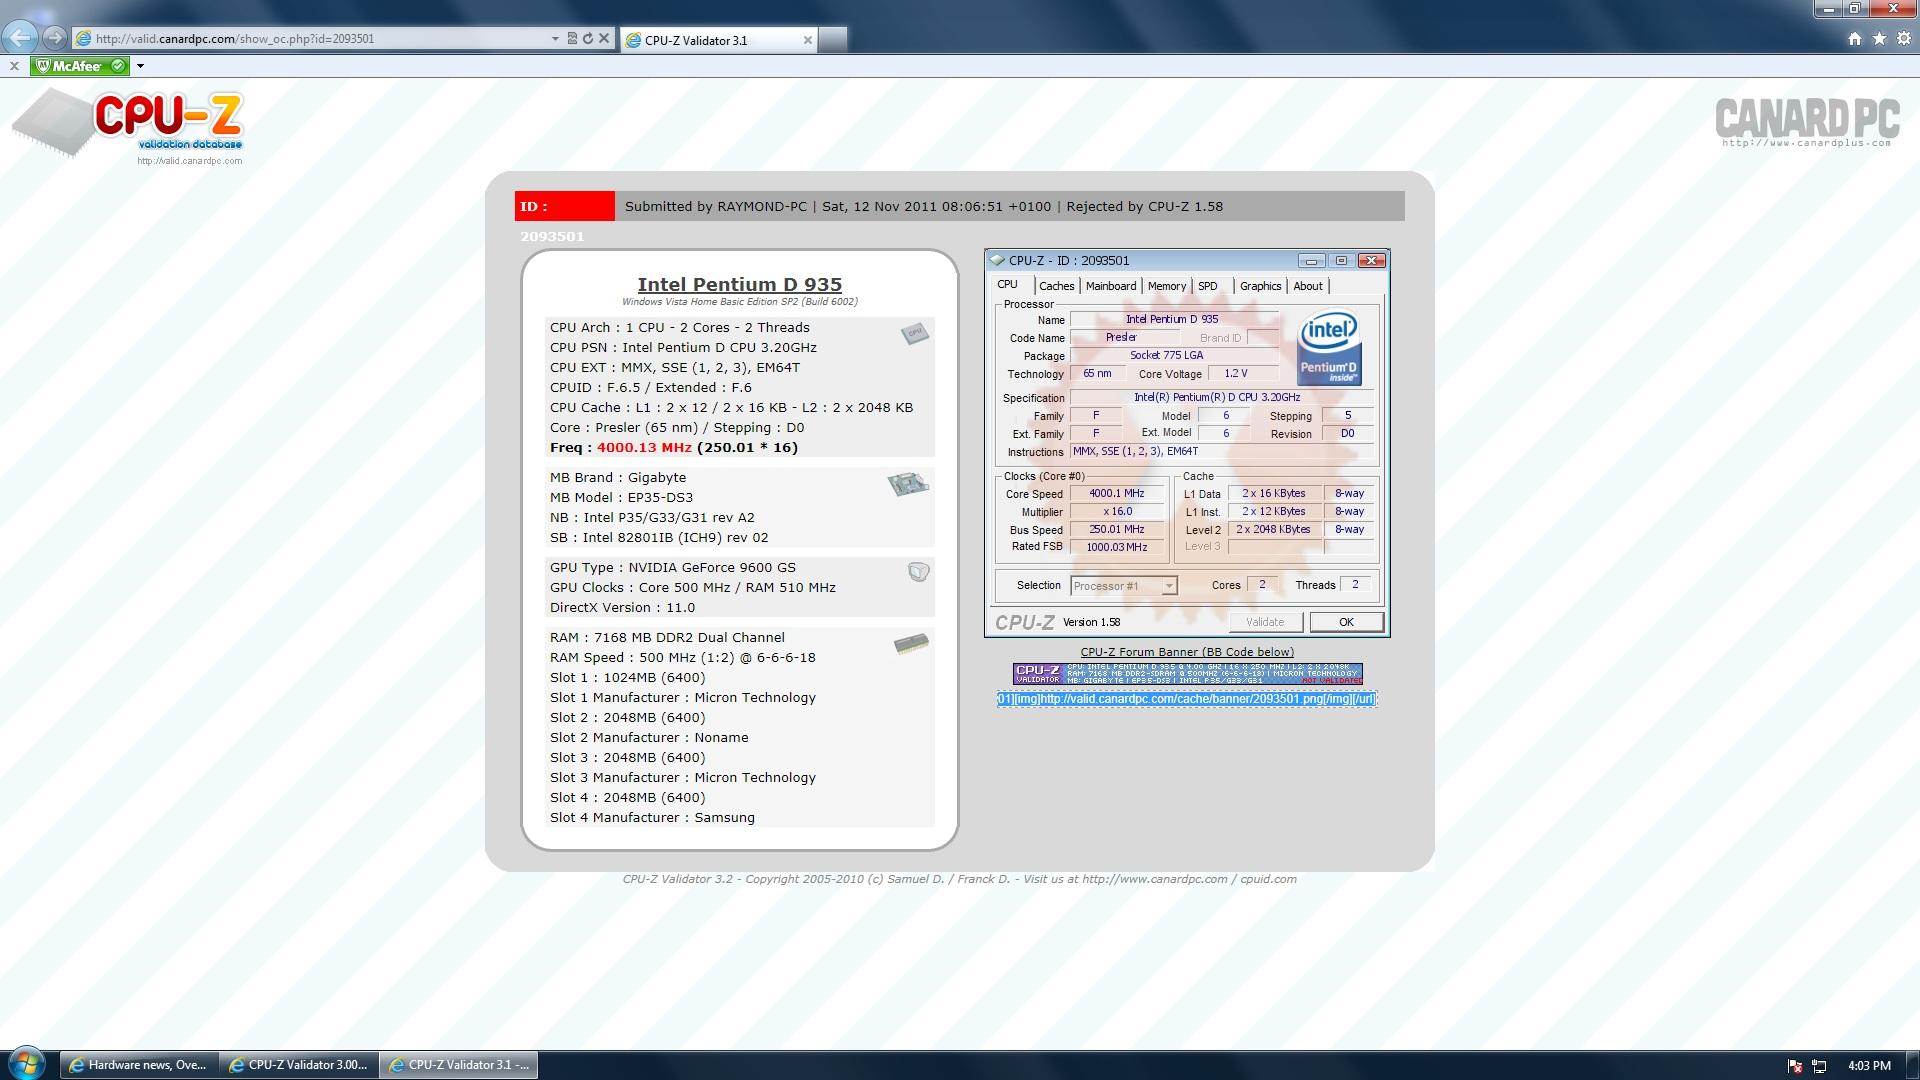The height and width of the screenshot is (1080, 1920).
Task: Switch to the SPD tab in CPU-Z
Action: (x=1208, y=286)
